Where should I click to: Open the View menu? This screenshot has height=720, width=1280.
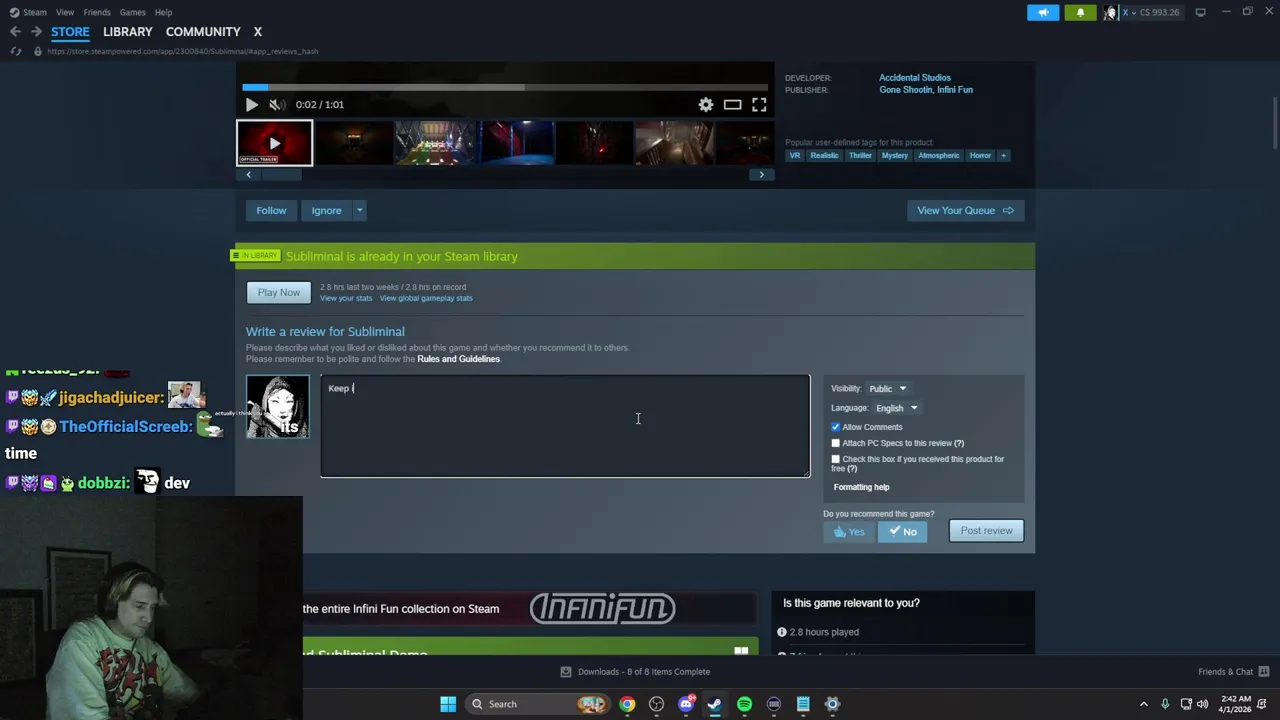point(65,12)
